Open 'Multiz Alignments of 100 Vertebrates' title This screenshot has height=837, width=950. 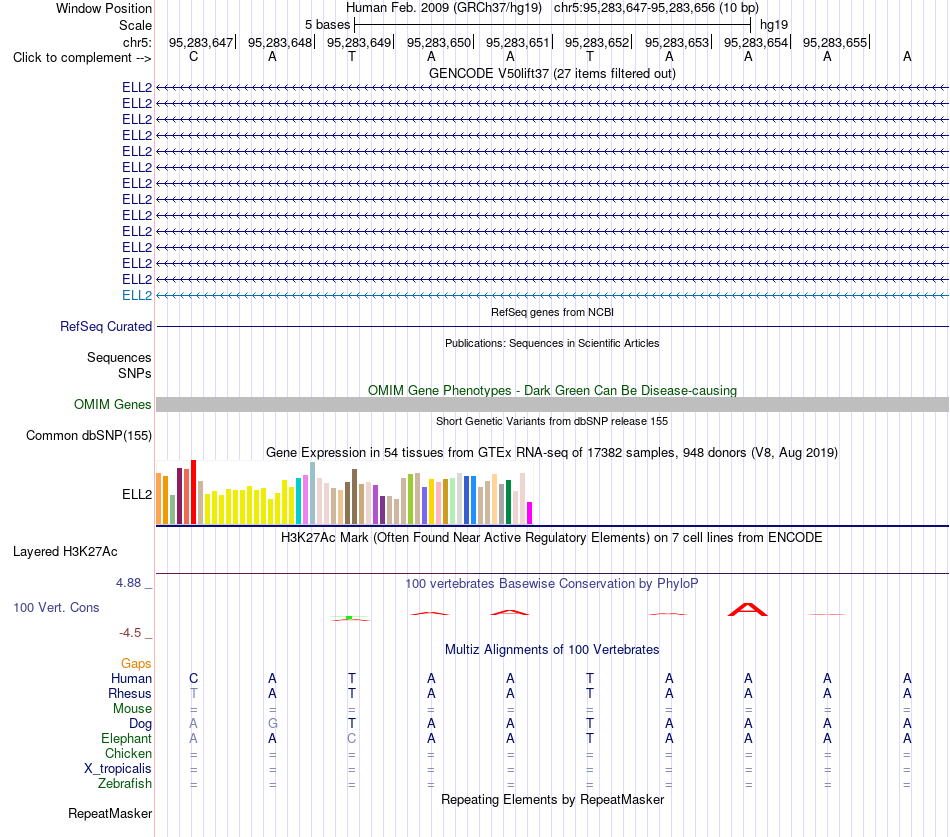pyautogui.click(x=552, y=650)
